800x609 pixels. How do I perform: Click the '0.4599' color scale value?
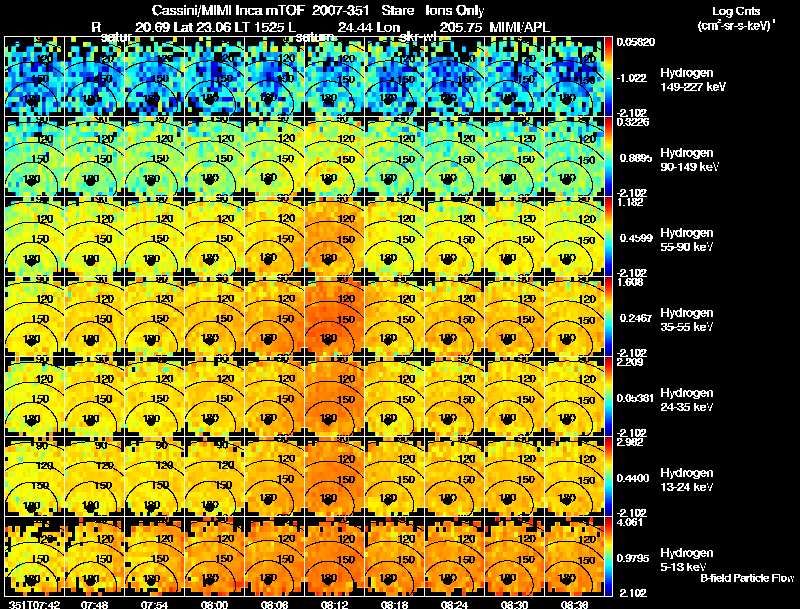[636, 238]
